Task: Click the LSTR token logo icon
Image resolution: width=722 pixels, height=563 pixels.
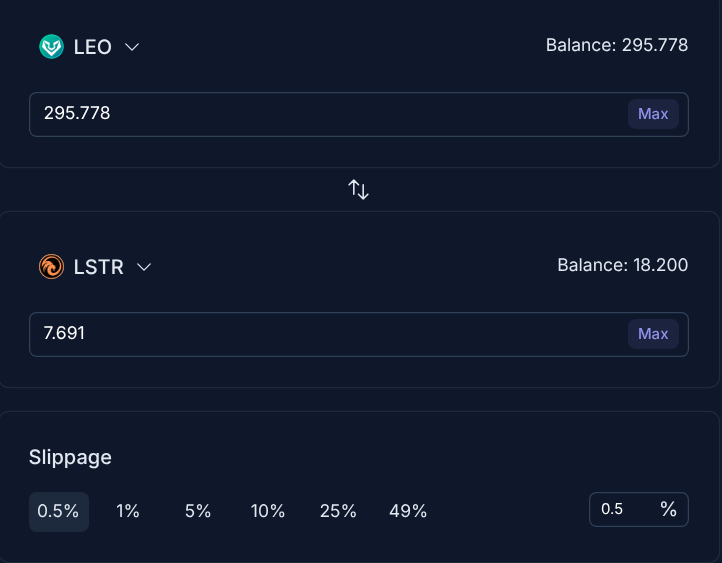Action: pyautogui.click(x=51, y=267)
